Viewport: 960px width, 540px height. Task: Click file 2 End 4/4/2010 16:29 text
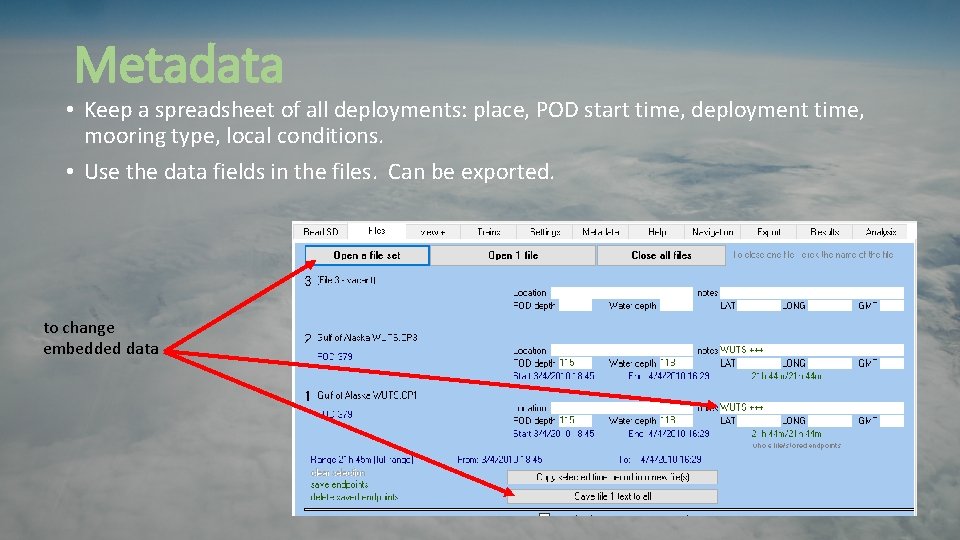(669, 376)
